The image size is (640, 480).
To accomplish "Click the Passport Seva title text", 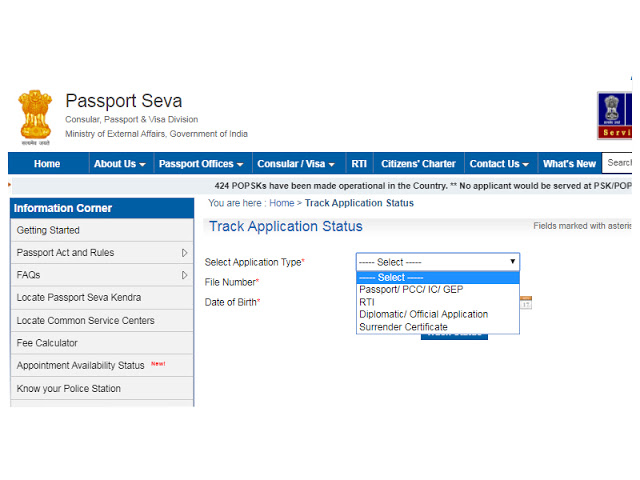I will 124,101.
